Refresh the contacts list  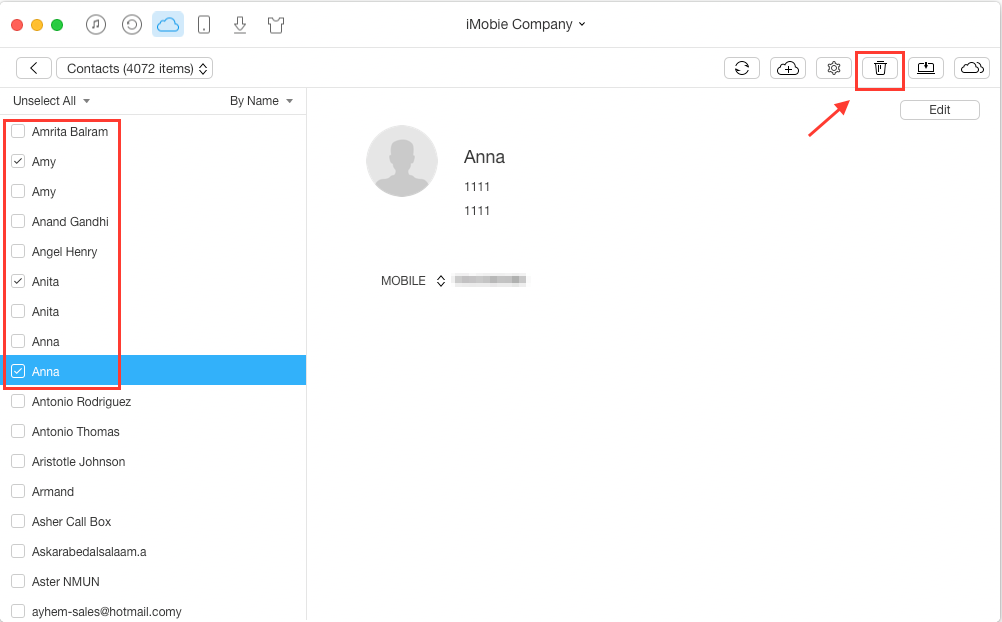[x=742, y=68]
